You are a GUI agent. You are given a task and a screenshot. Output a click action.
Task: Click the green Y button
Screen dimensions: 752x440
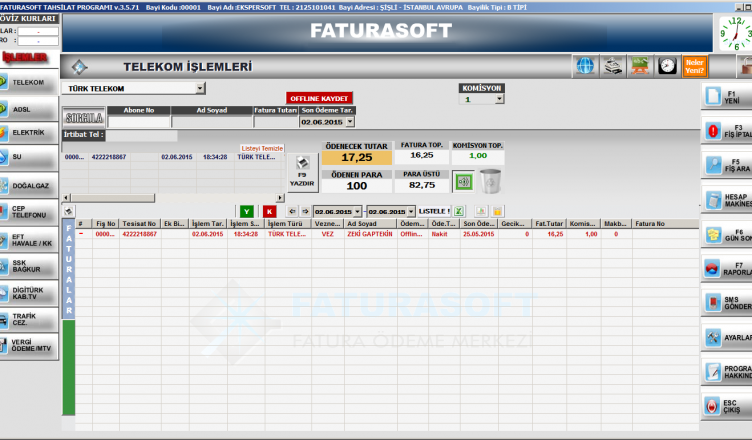(247, 211)
